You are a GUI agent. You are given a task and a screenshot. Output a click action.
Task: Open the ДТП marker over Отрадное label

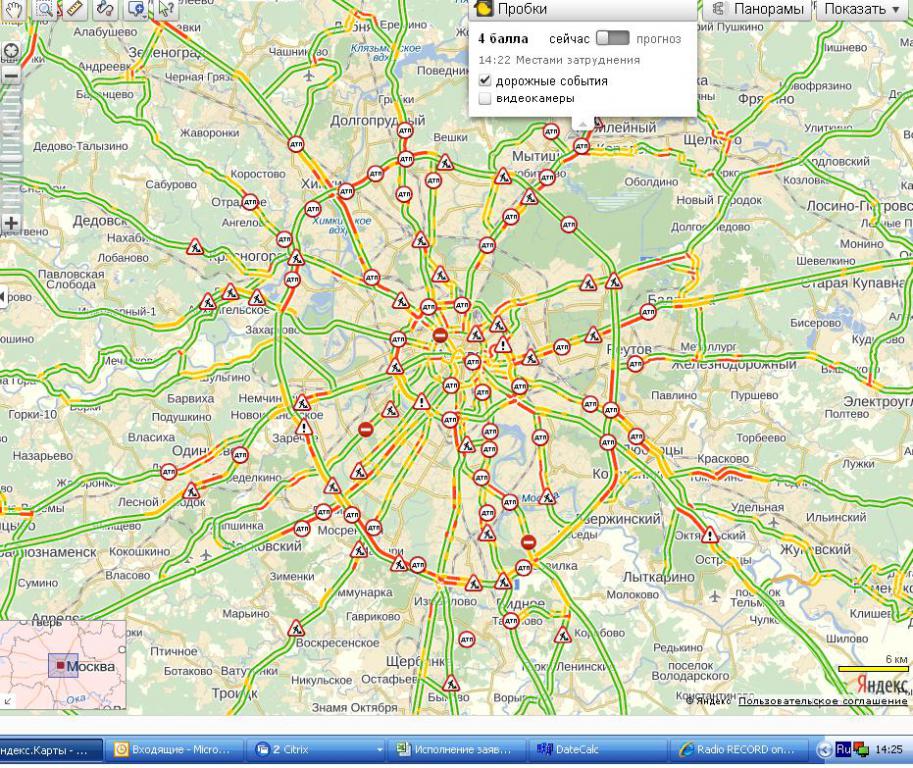(250, 202)
